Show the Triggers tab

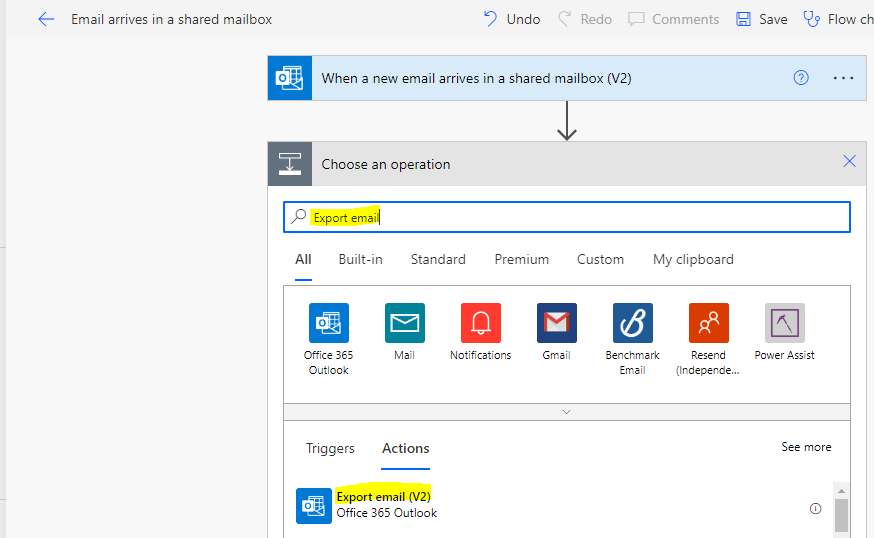click(x=330, y=448)
